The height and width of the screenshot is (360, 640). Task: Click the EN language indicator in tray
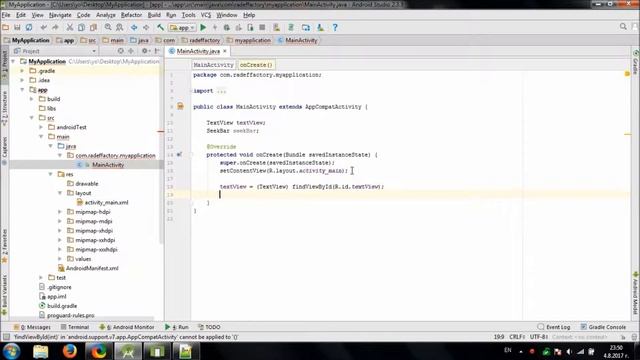pyautogui.click(x=508, y=350)
